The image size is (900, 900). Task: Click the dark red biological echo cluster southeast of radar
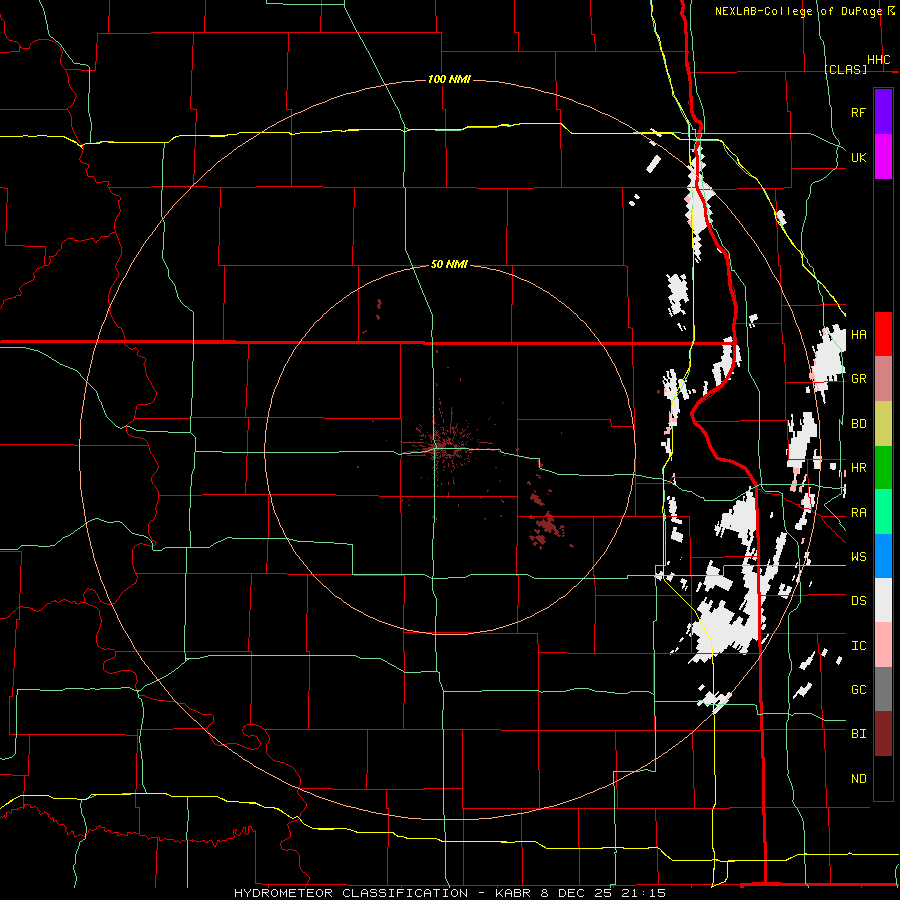point(548,525)
